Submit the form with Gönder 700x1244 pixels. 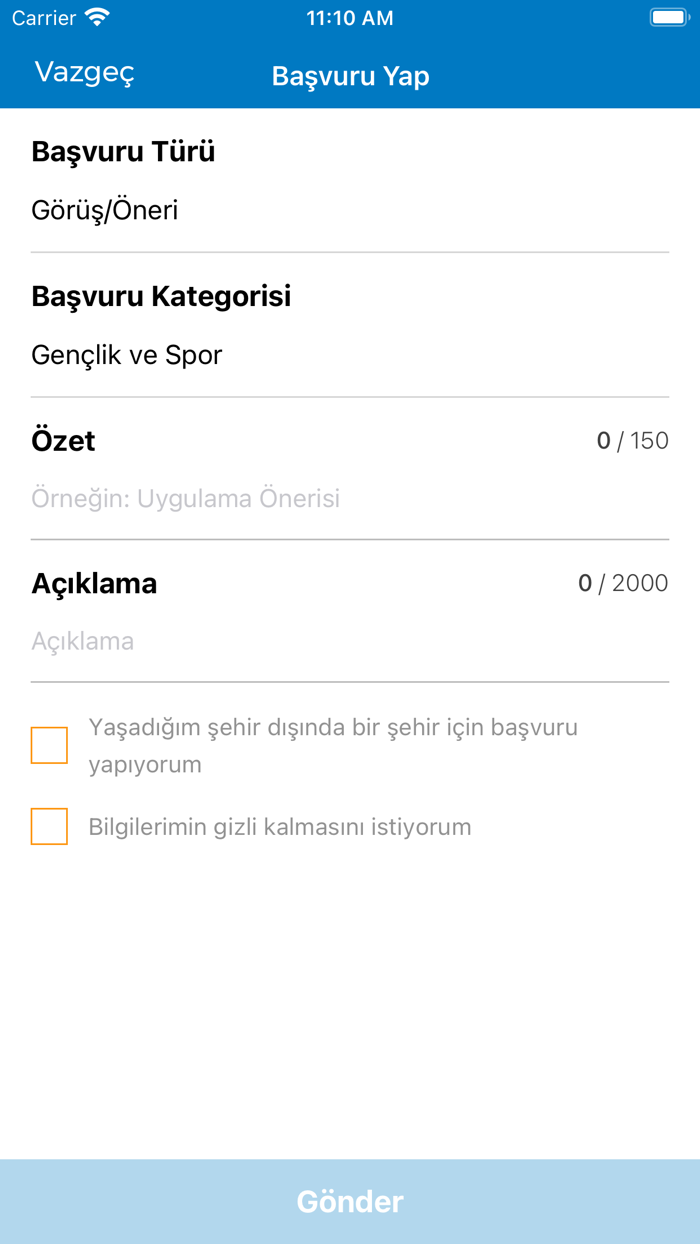[350, 1201]
